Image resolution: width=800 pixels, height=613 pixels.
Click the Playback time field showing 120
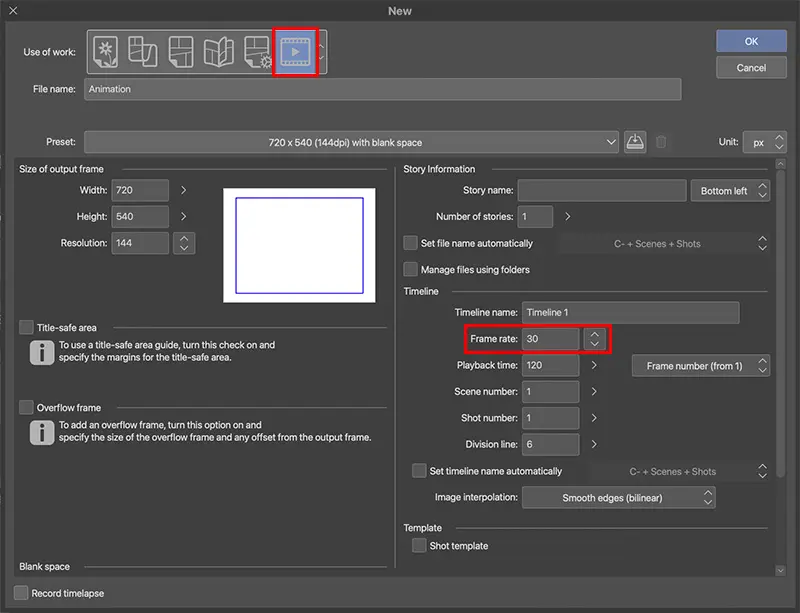point(551,365)
